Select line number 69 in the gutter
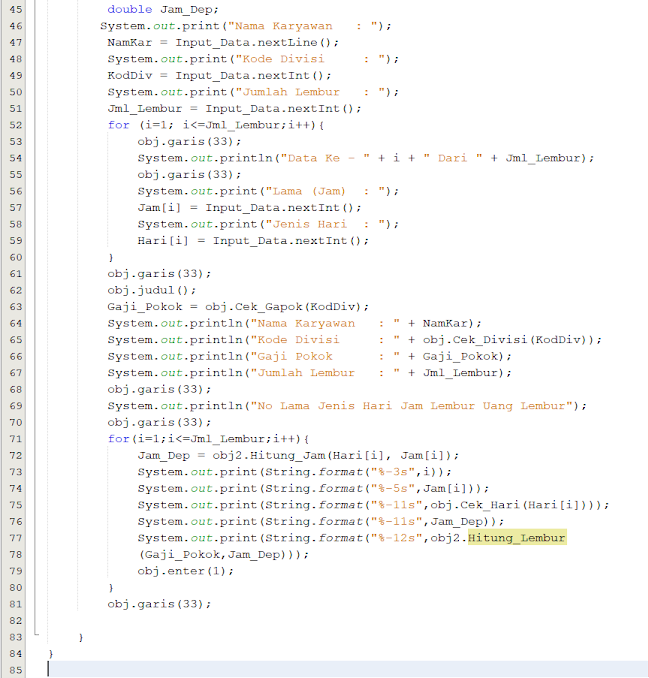The width and height of the screenshot is (649, 678). click(x=16, y=406)
